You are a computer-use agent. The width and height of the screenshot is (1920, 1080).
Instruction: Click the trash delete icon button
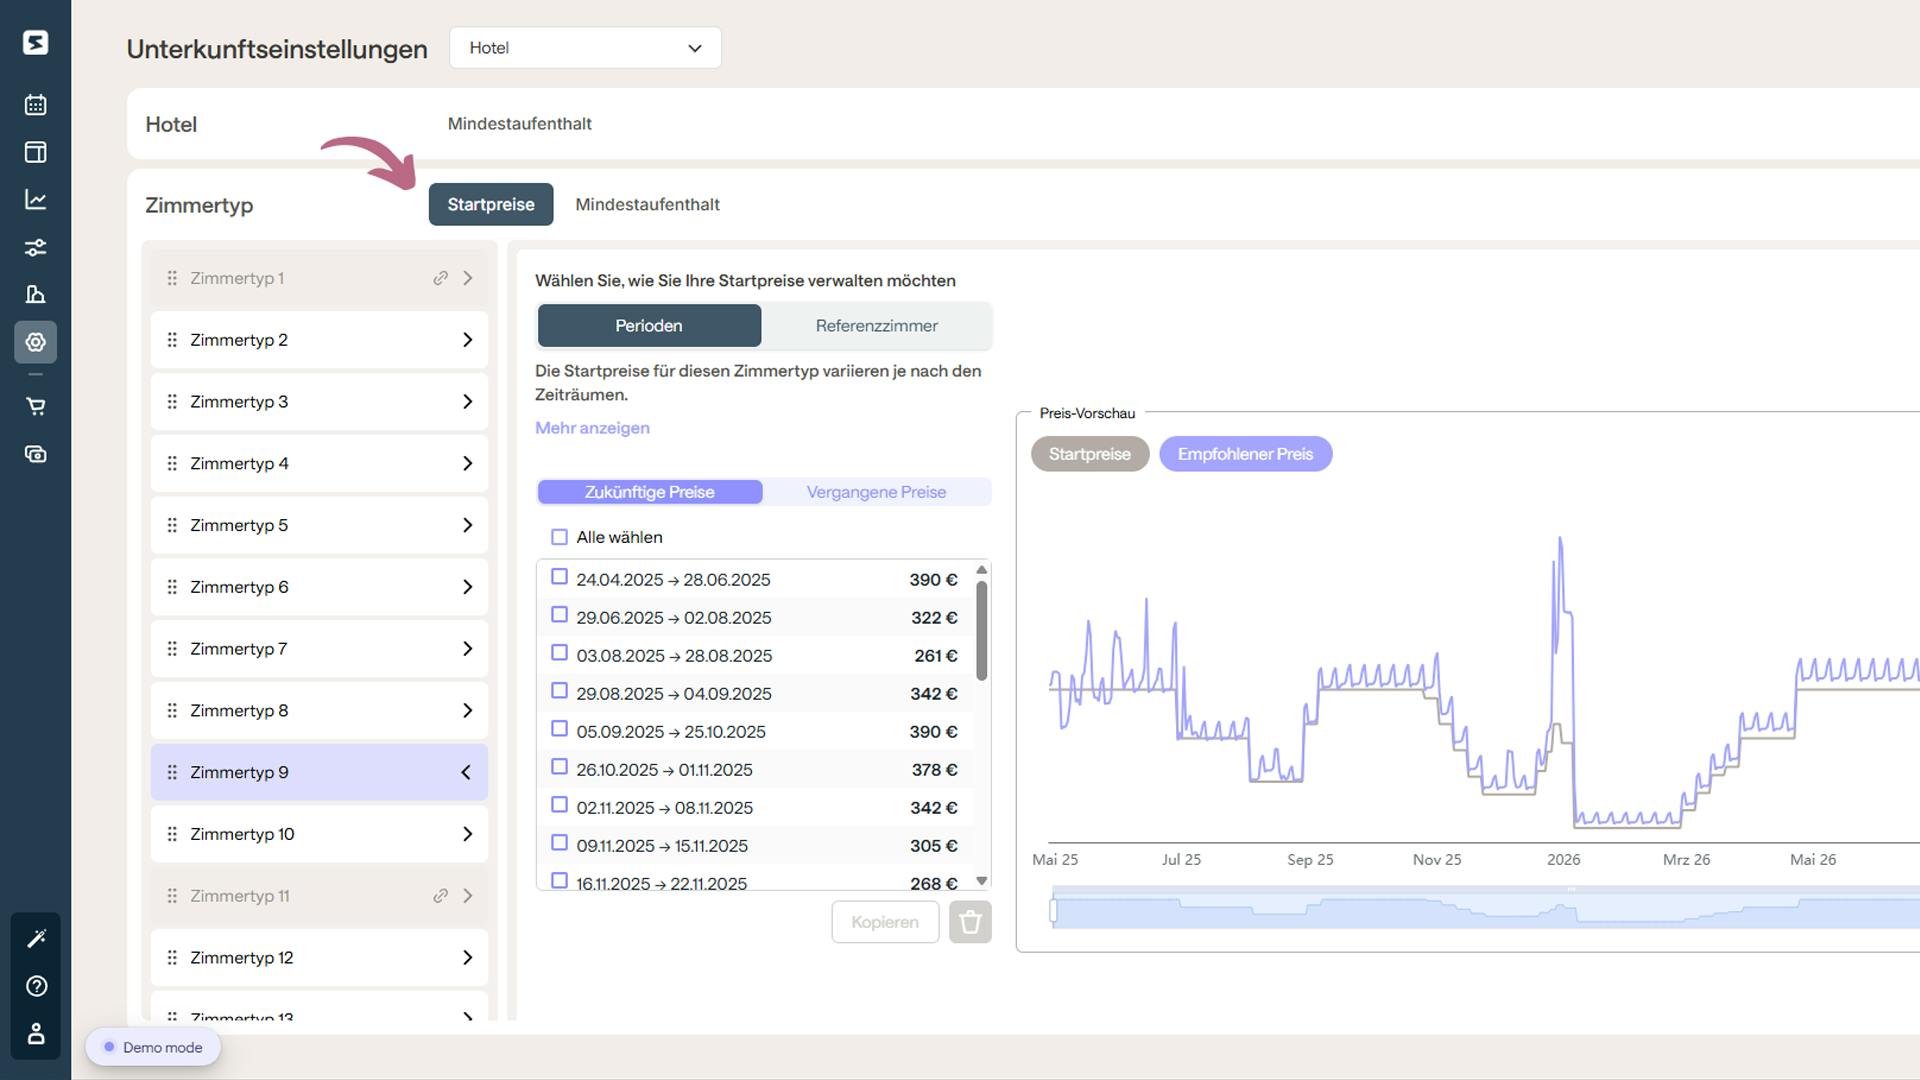pyautogui.click(x=970, y=922)
